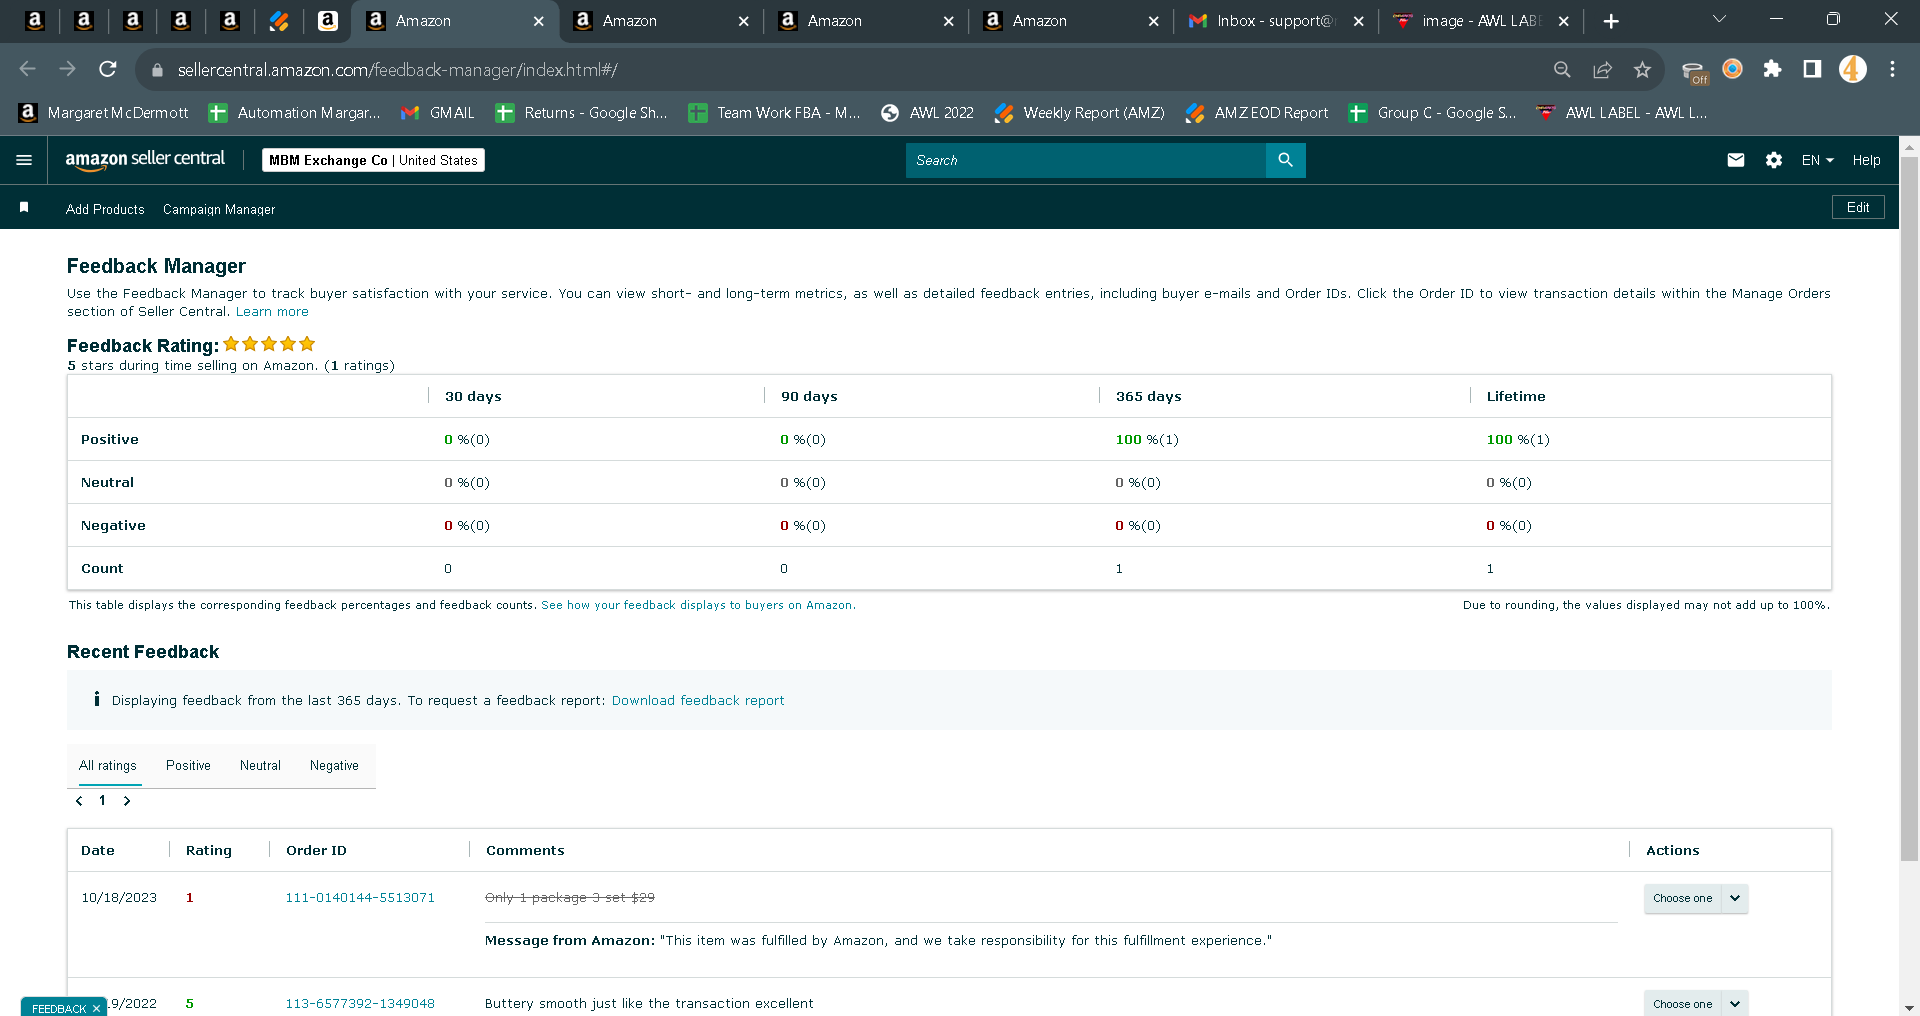Switch to the Inbox Gmail browser tab

(x=1275, y=21)
